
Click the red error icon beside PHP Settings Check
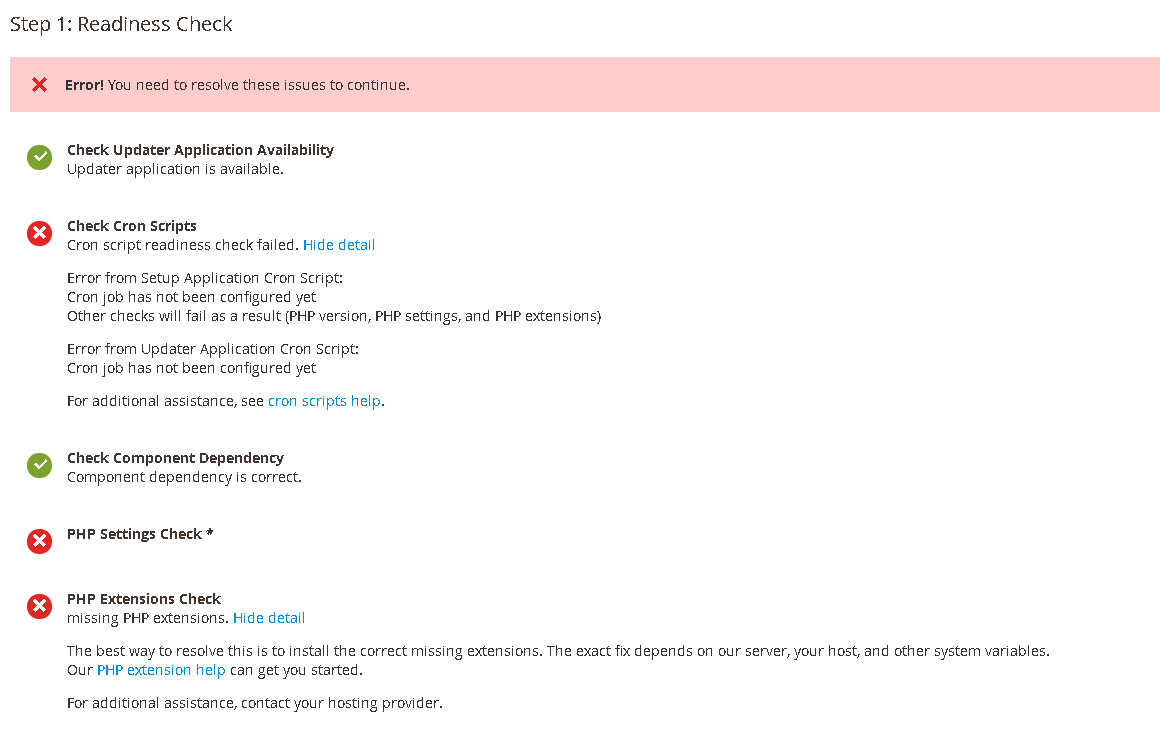(x=39, y=541)
